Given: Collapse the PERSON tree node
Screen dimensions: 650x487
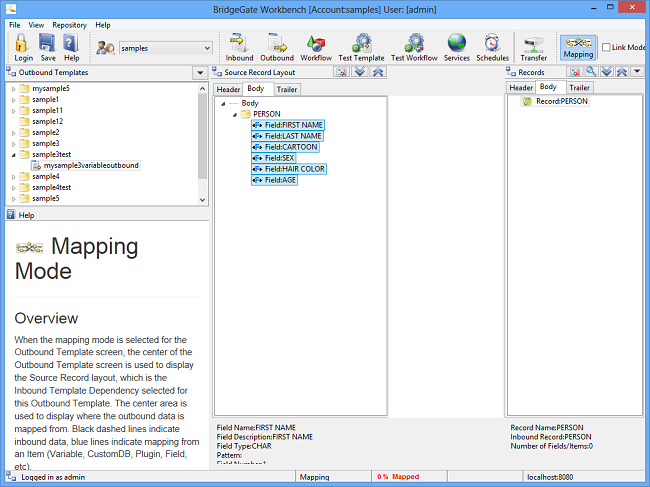Looking at the screenshot, I should coord(235,114).
